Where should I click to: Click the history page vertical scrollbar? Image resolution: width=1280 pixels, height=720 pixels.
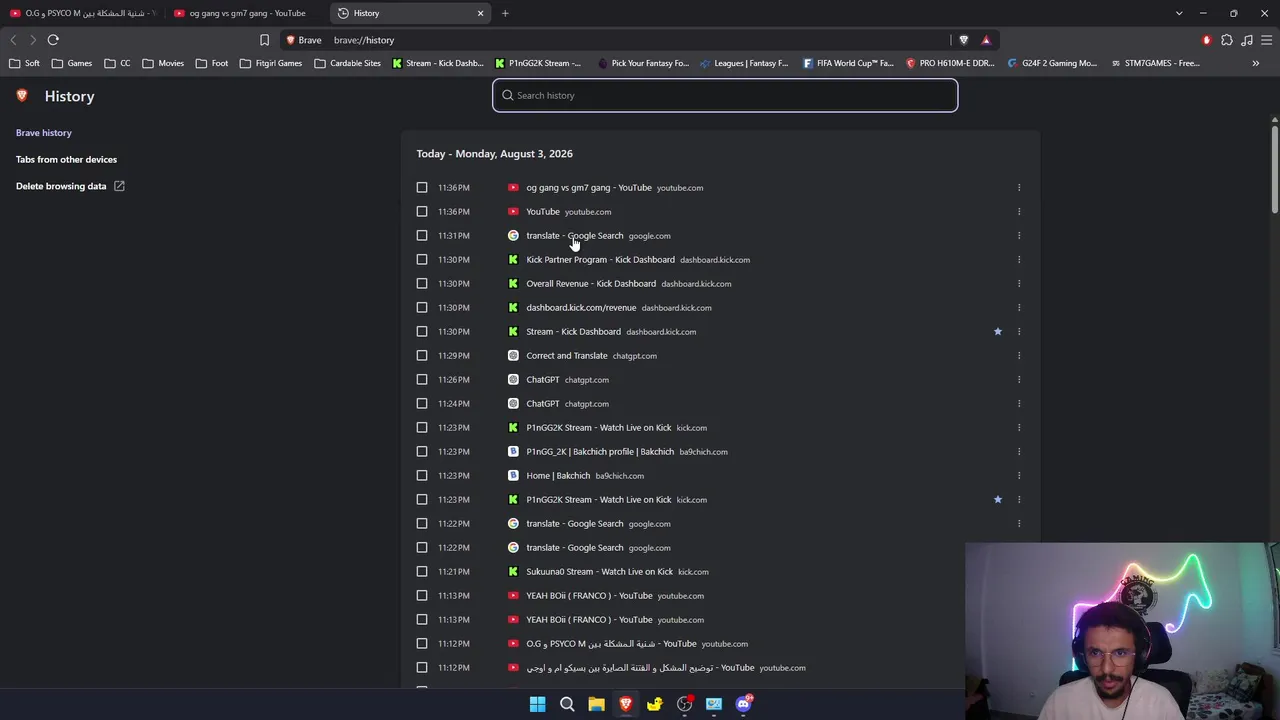pyautogui.click(x=1275, y=167)
